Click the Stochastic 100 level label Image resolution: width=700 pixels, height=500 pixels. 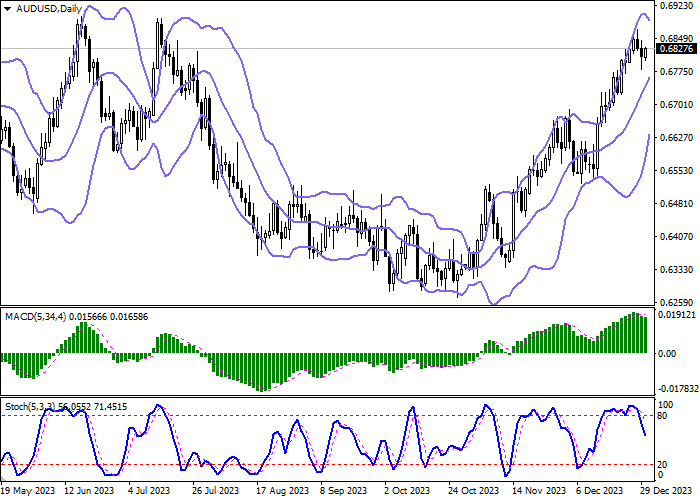(x=666, y=404)
